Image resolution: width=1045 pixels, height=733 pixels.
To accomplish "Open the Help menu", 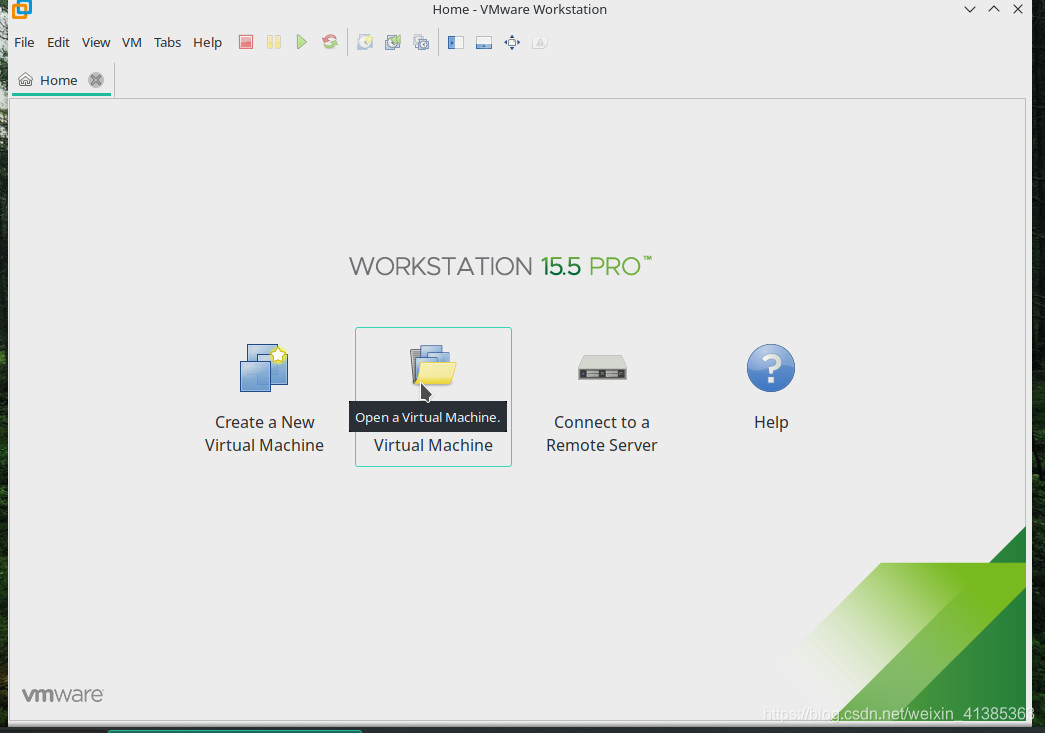I will tap(207, 43).
